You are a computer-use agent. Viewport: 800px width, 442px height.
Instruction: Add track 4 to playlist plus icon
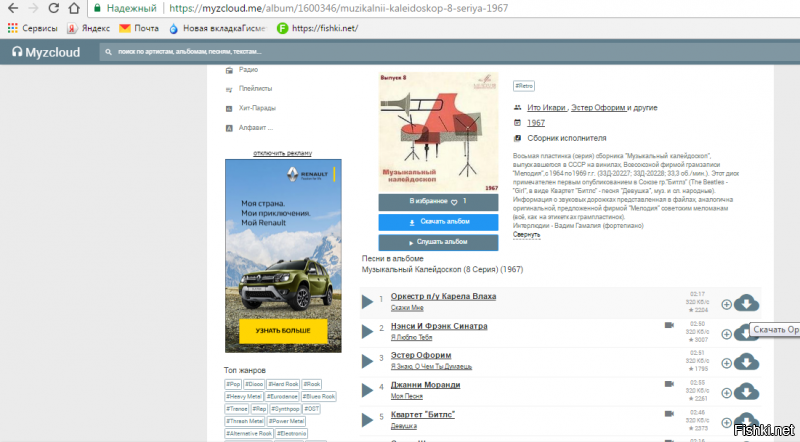[x=727, y=393]
